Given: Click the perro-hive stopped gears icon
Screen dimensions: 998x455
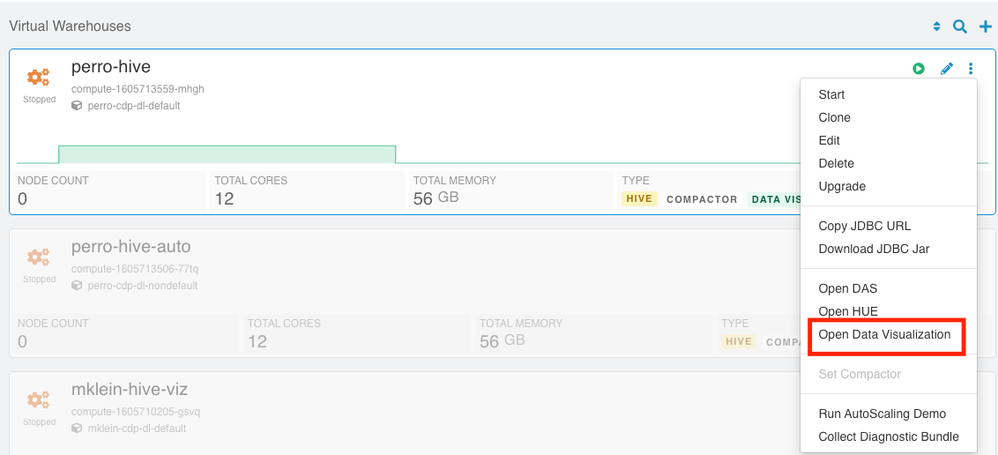Looking at the screenshot, I should tap(38, 78).
